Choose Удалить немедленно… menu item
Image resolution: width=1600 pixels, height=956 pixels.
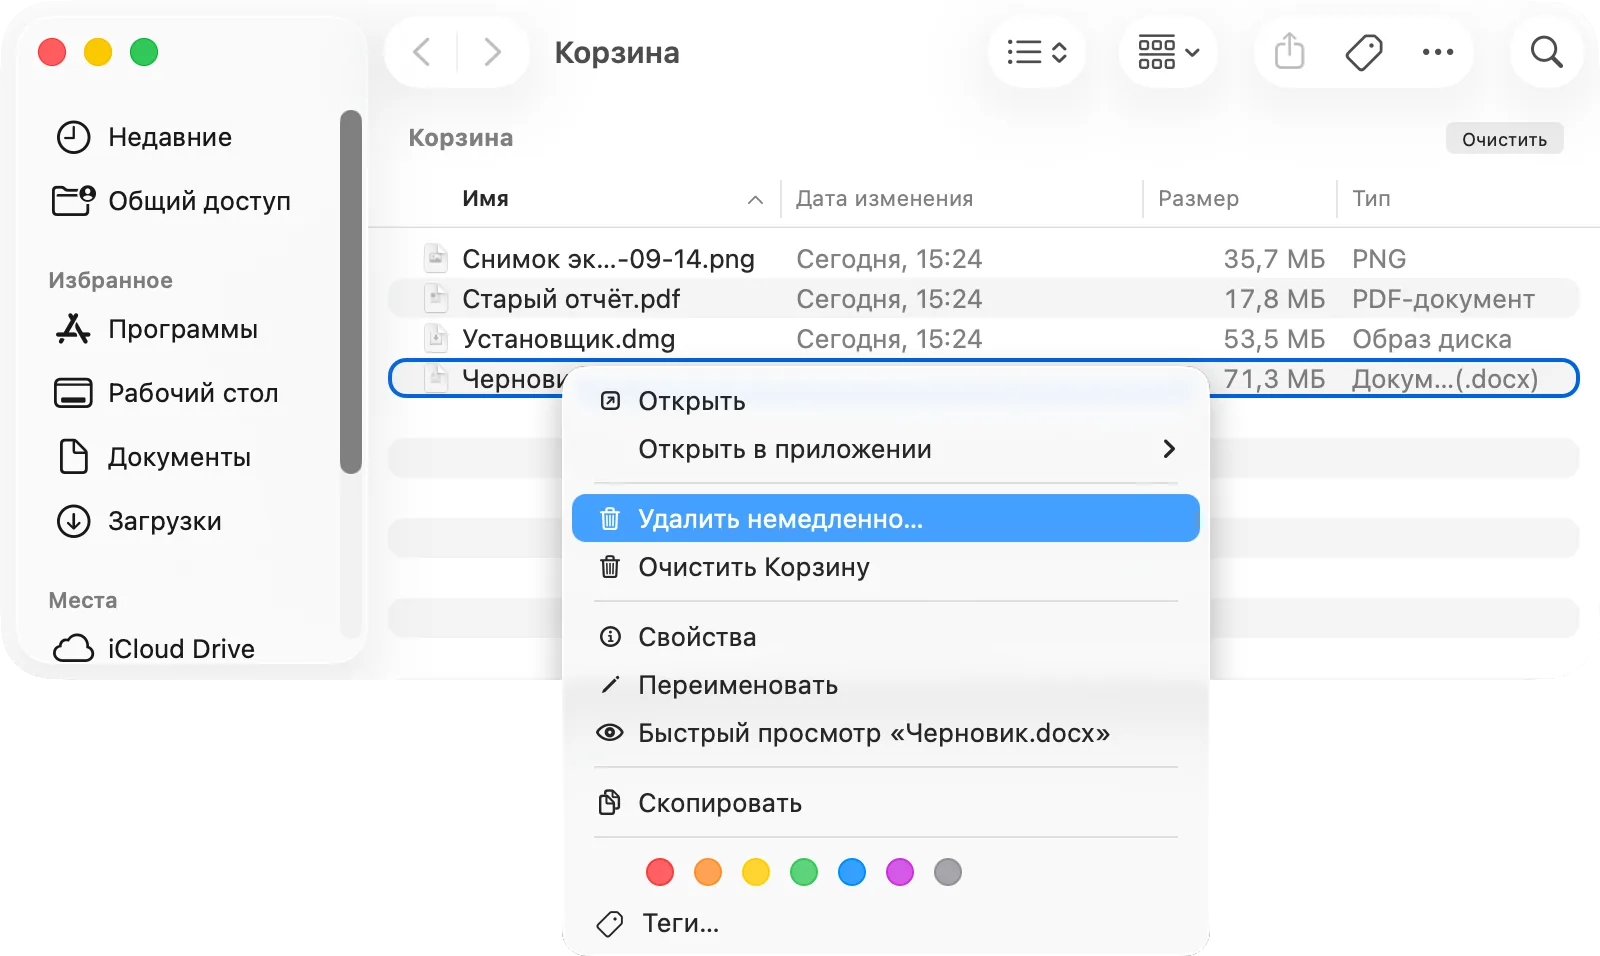[885, 518]
